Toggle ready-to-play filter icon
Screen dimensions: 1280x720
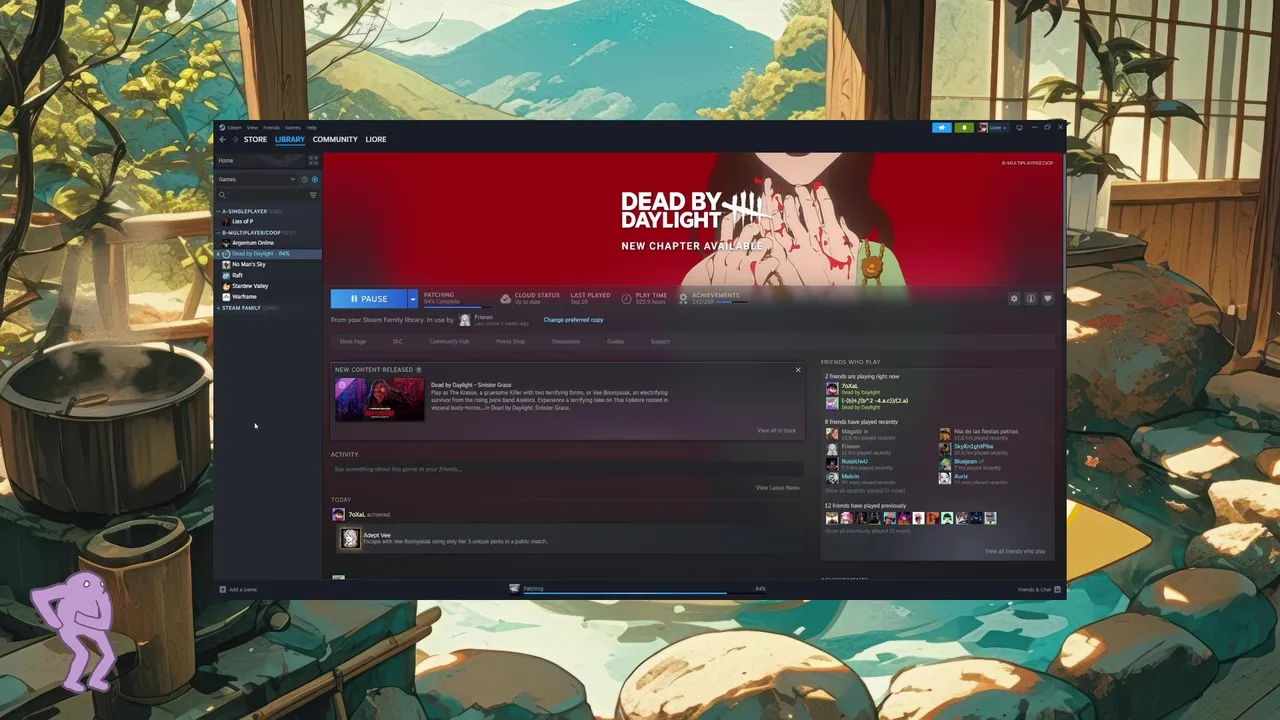click(315, 179)
